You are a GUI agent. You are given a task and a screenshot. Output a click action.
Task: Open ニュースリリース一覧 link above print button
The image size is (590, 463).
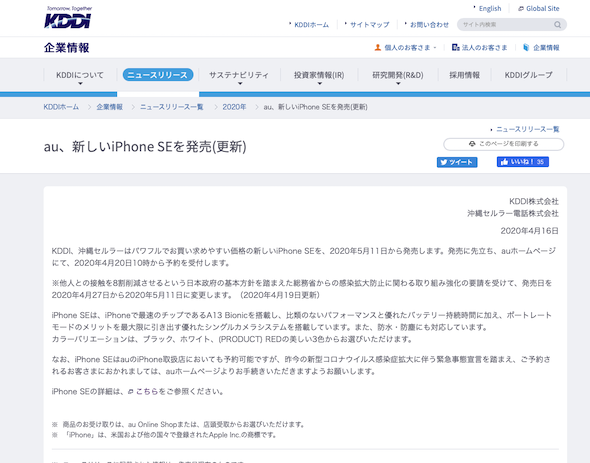pyautogui.click(x=528, y=129)
